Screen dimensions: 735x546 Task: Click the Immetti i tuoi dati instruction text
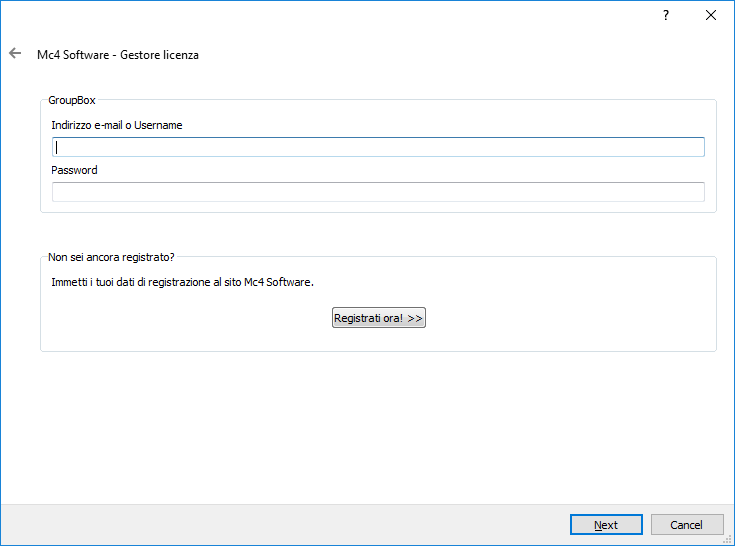(182, 282)
